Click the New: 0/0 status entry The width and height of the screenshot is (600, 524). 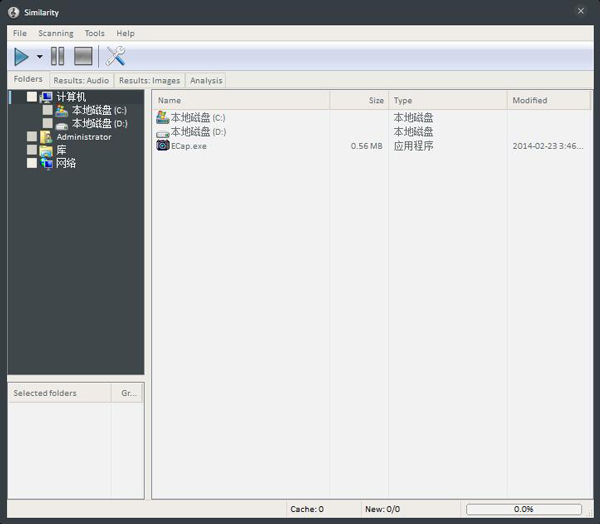(x=382, y=509)
